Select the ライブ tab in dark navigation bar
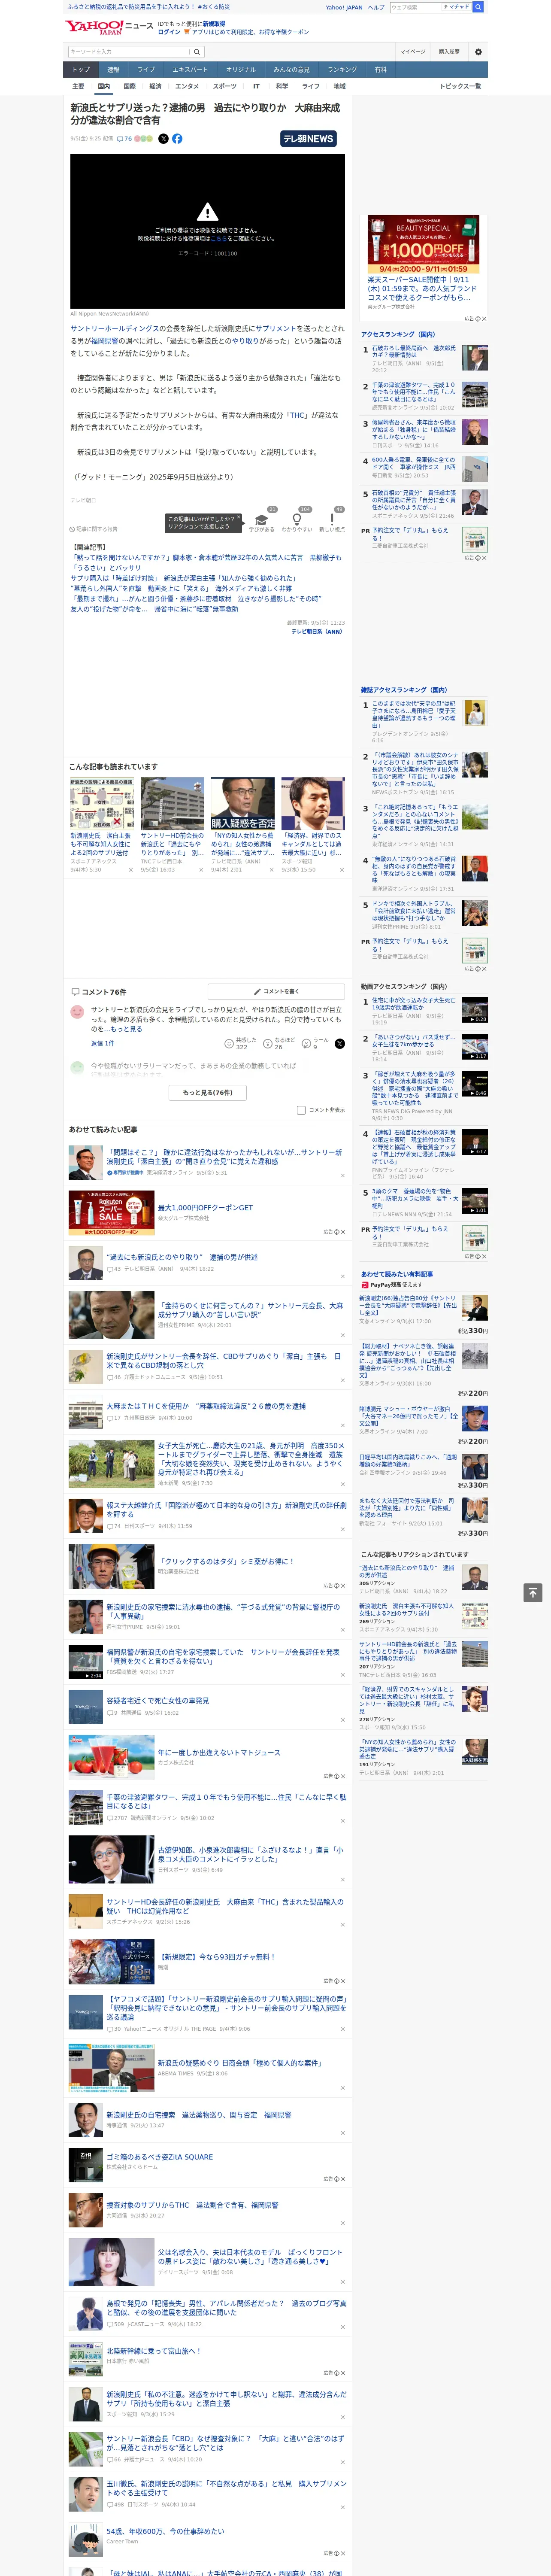Screen dimensions: 551x2576 (146, 70)
